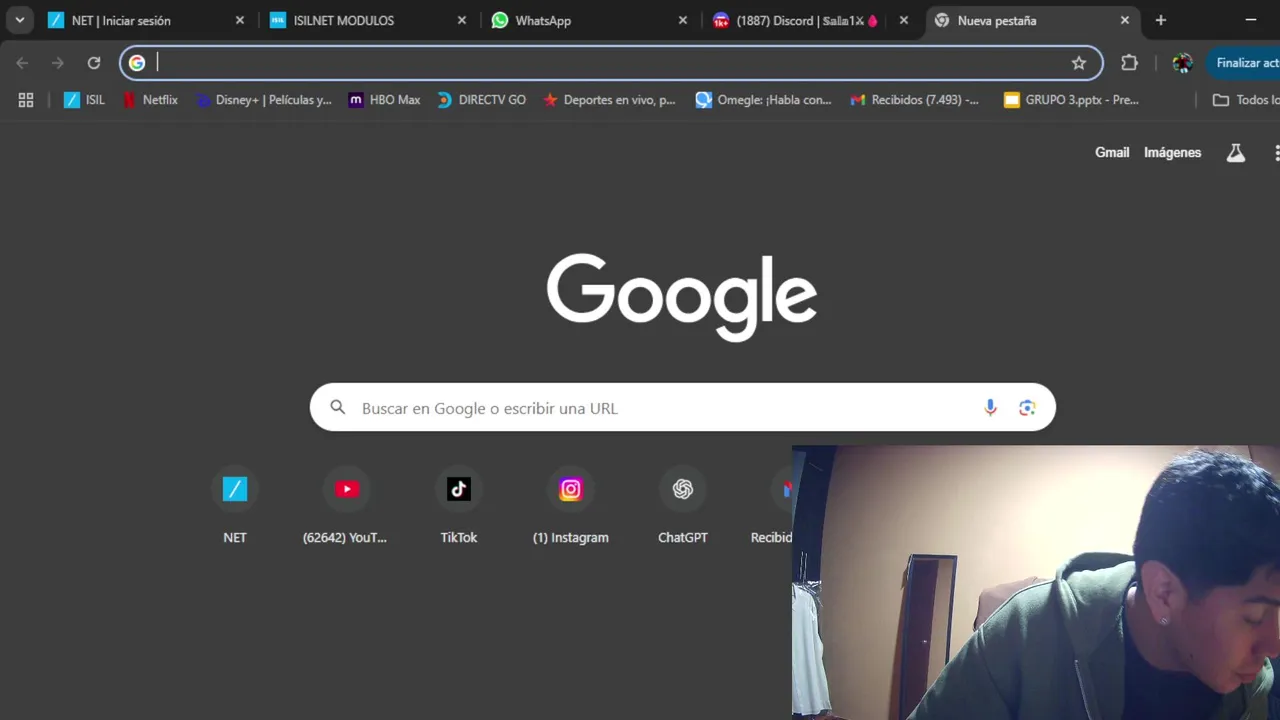
Task: Open the NET shortcut tile
Action: click(x=235, y=505)
